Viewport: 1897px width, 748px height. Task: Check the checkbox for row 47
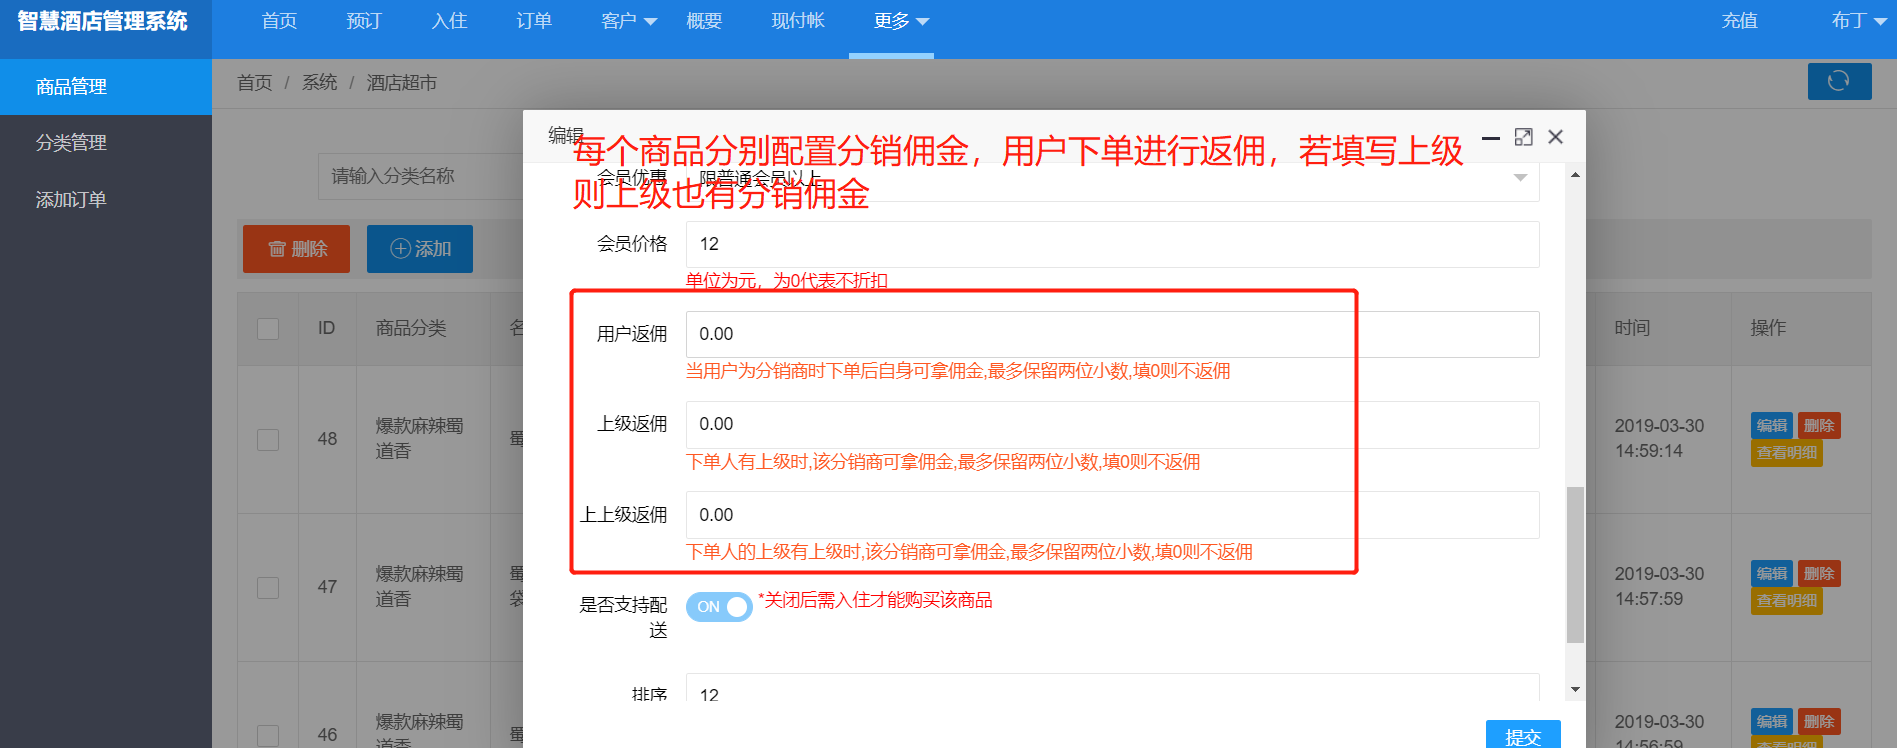(268, 588)
